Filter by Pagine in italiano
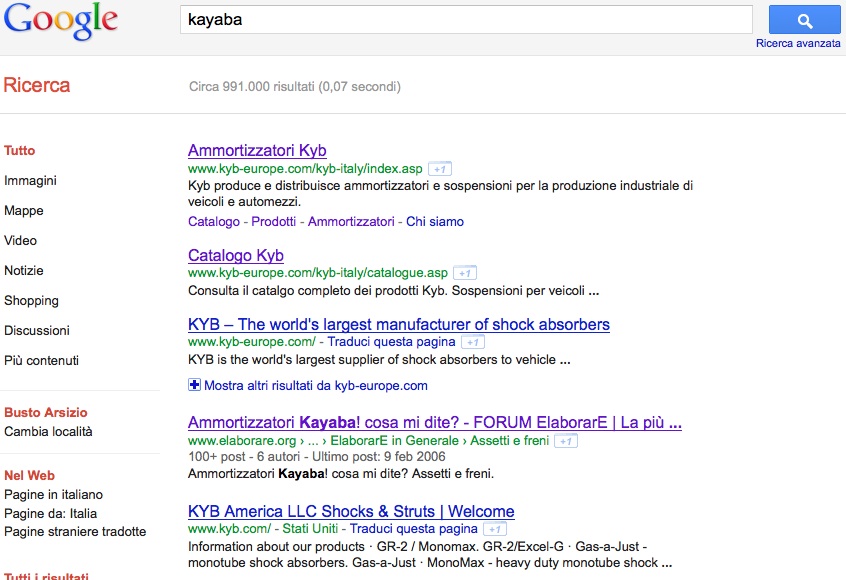846x580 pixels. (53, 494)
